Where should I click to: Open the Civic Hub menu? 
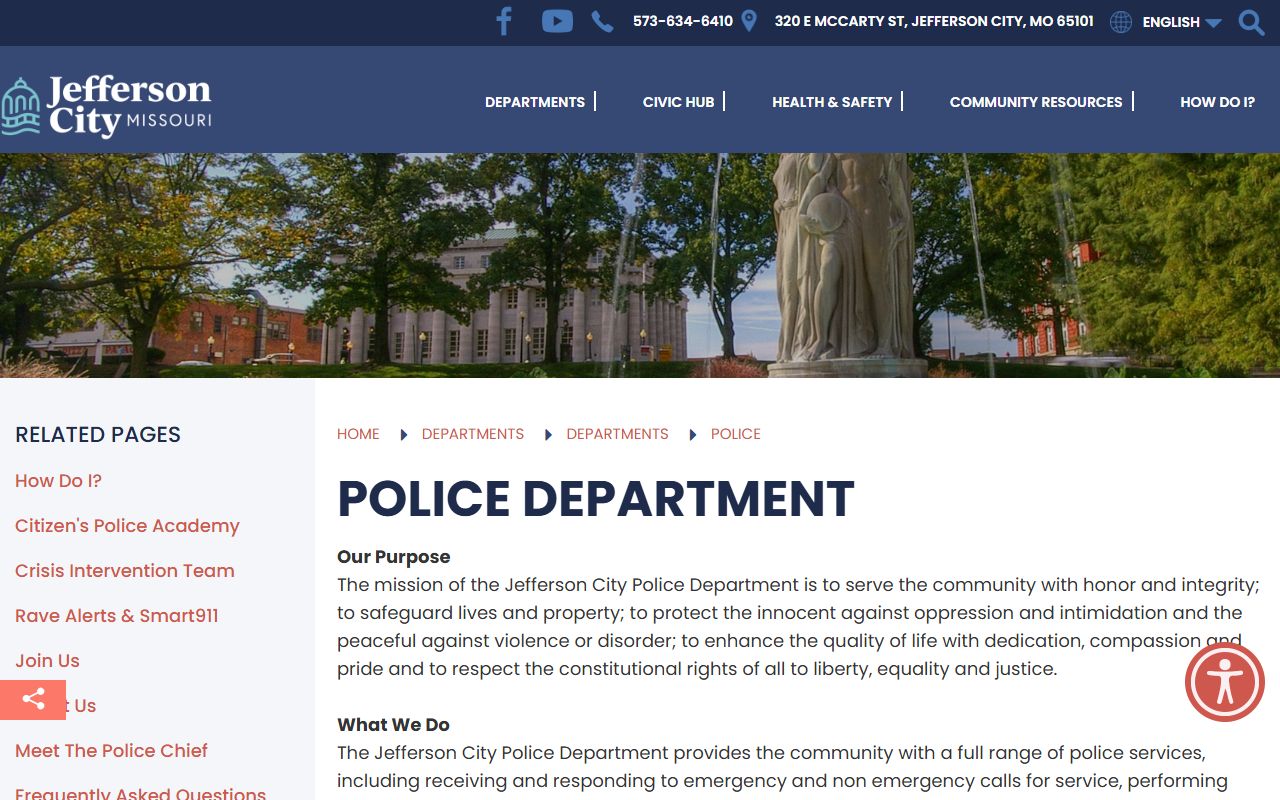(678, 102)
